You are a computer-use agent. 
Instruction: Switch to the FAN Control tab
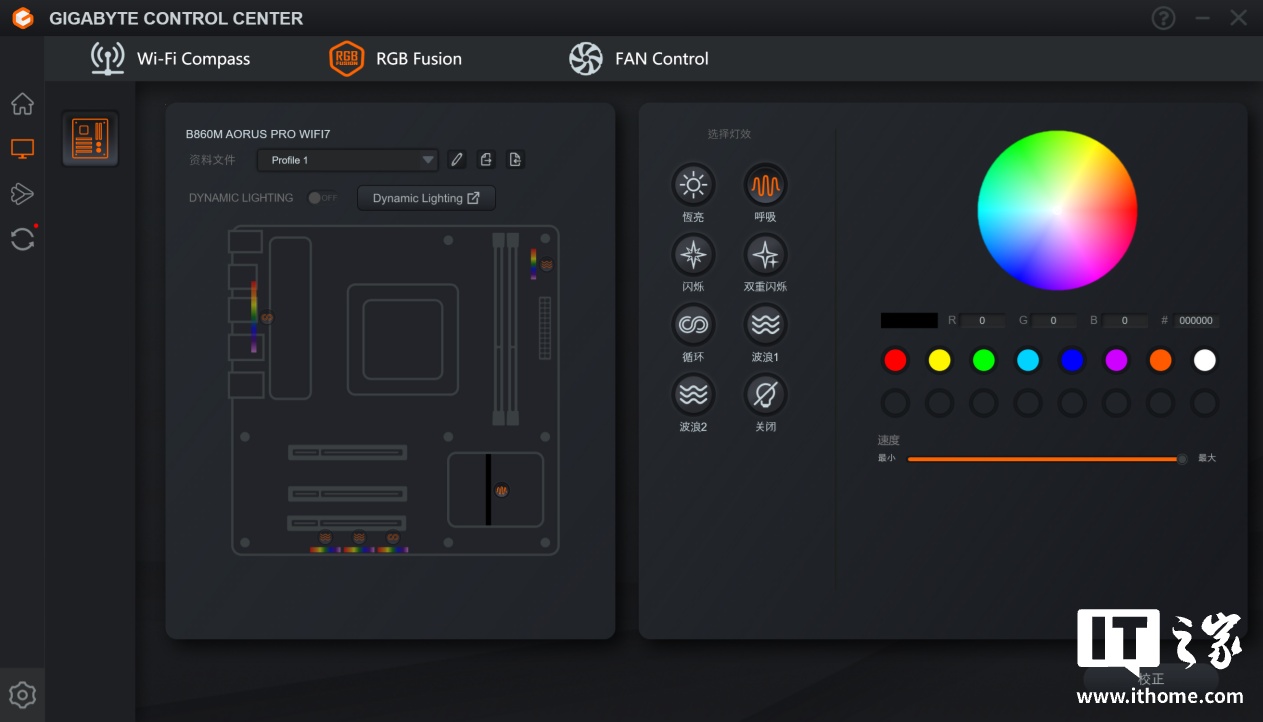pyautogui.click(x=639, y=59)
